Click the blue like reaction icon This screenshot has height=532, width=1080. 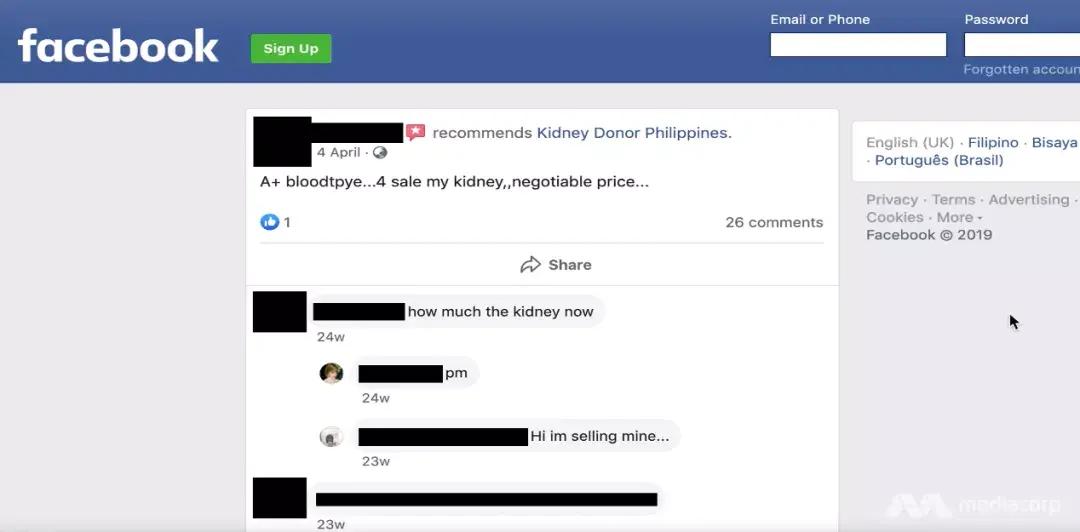click(x=269, y=222)
